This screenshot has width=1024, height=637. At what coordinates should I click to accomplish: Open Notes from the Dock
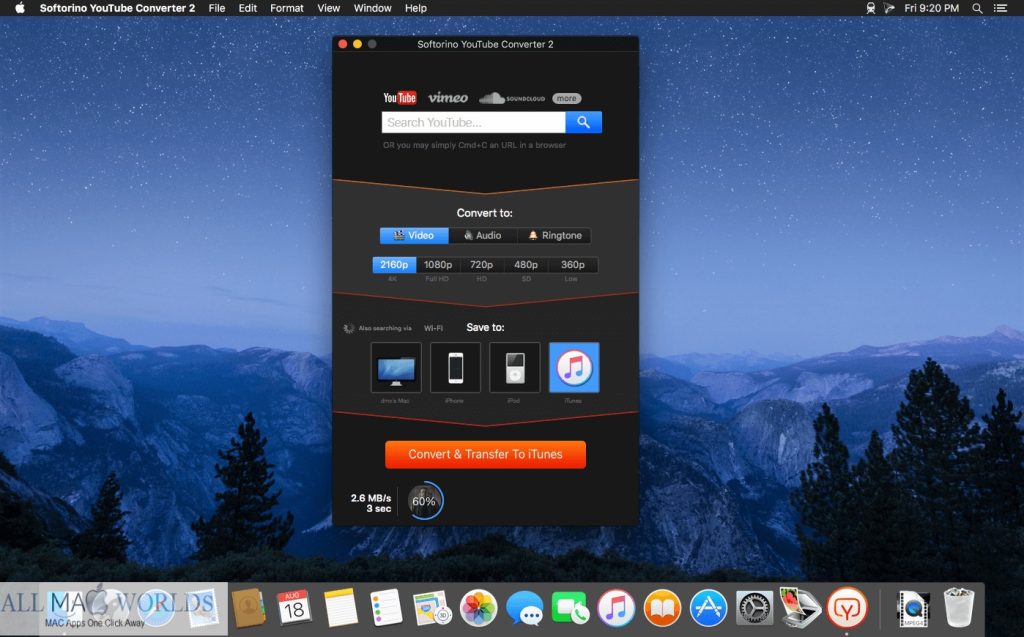click(x=340, y=608)
